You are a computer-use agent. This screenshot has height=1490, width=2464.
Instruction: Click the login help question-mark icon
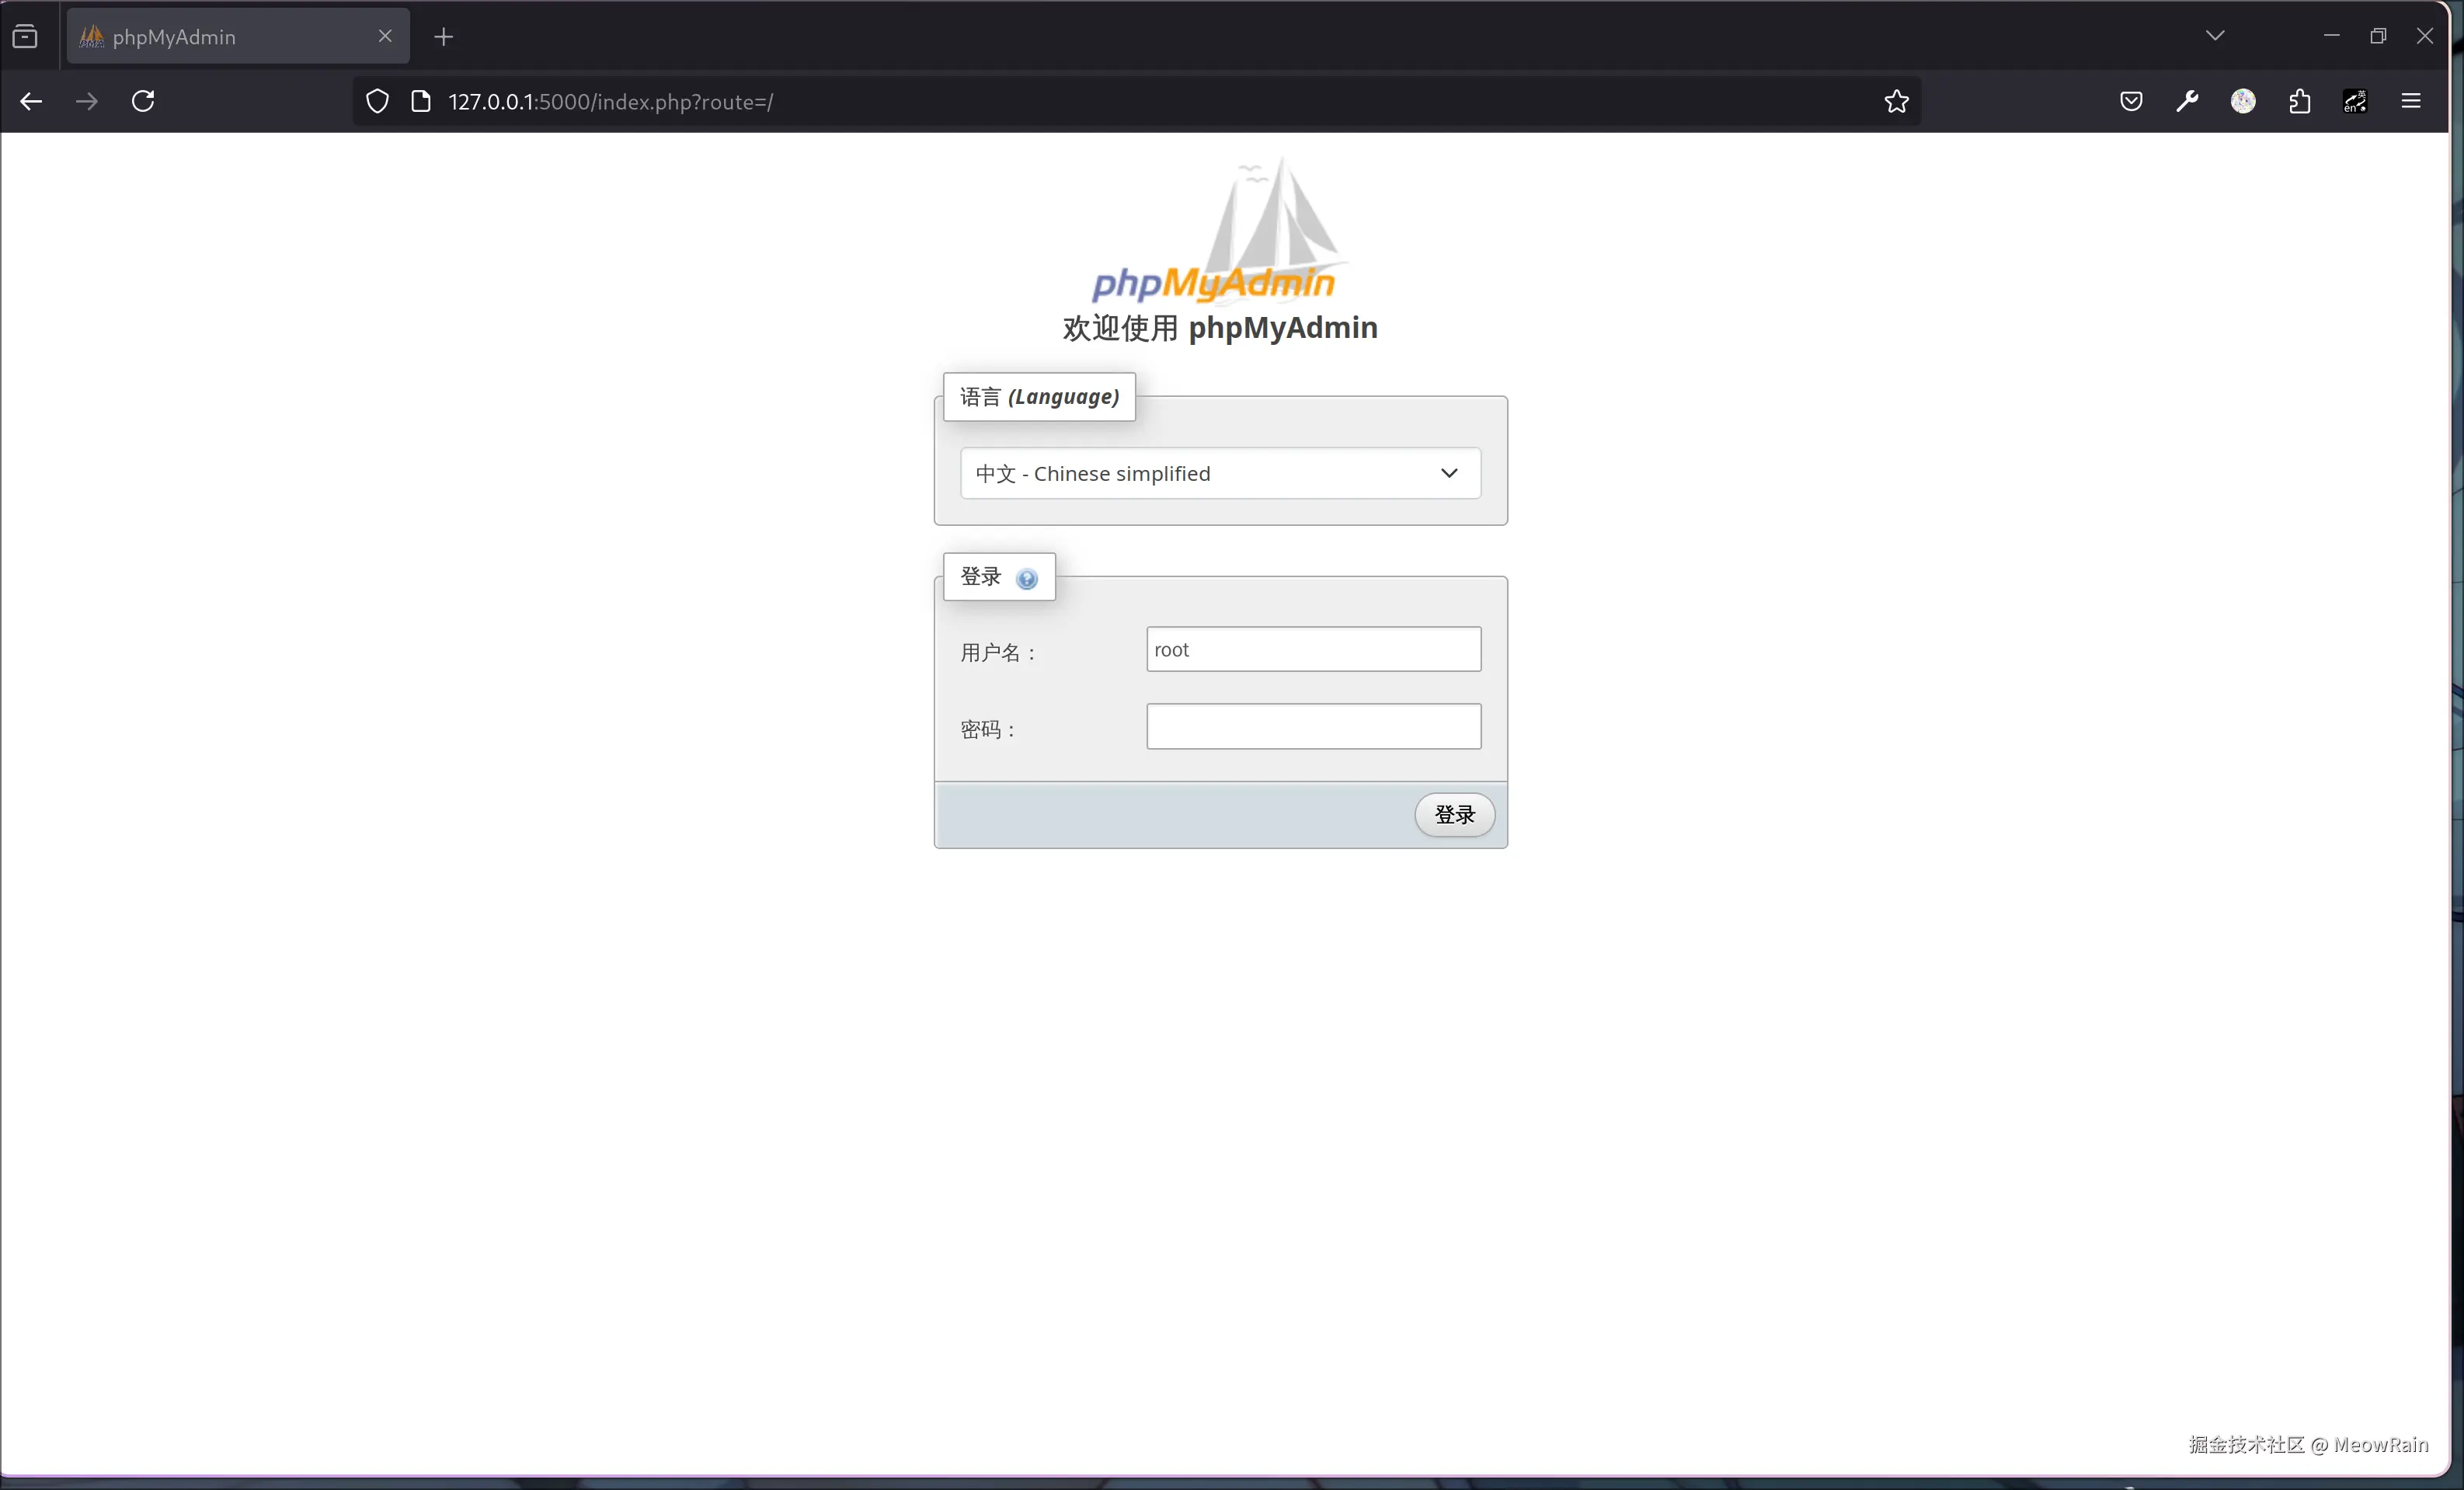point(1026,579)
